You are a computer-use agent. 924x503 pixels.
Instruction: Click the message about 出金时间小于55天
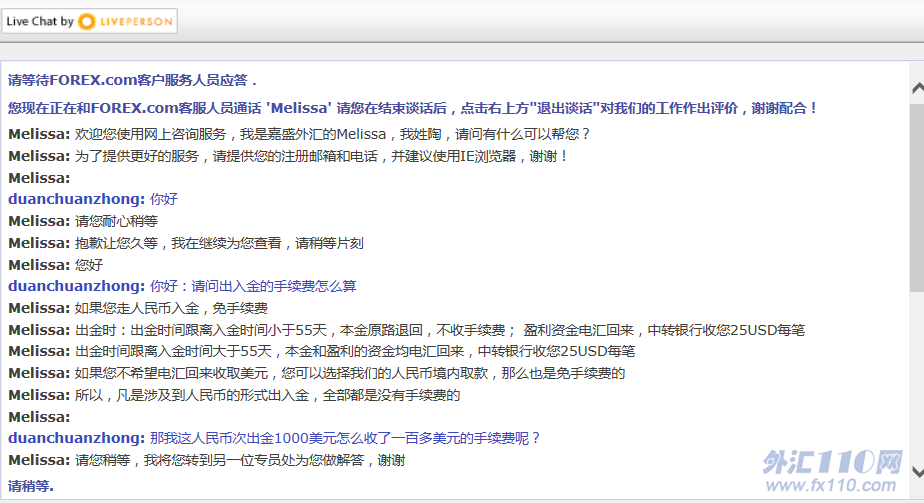(407, 330)
